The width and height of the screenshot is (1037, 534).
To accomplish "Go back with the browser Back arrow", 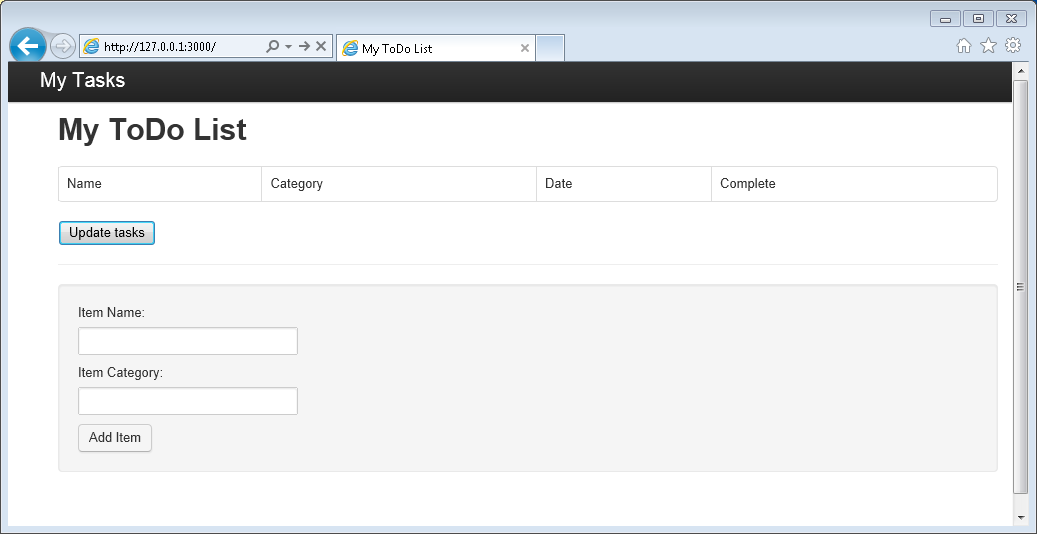I will pos(28,46).
